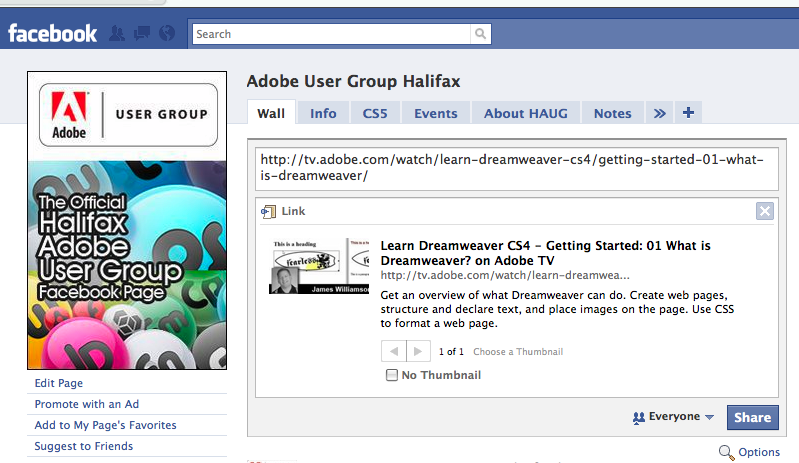Switch to the About HAUG tab
The width and height of the screenshot is (799, 463).
[525, 113]
